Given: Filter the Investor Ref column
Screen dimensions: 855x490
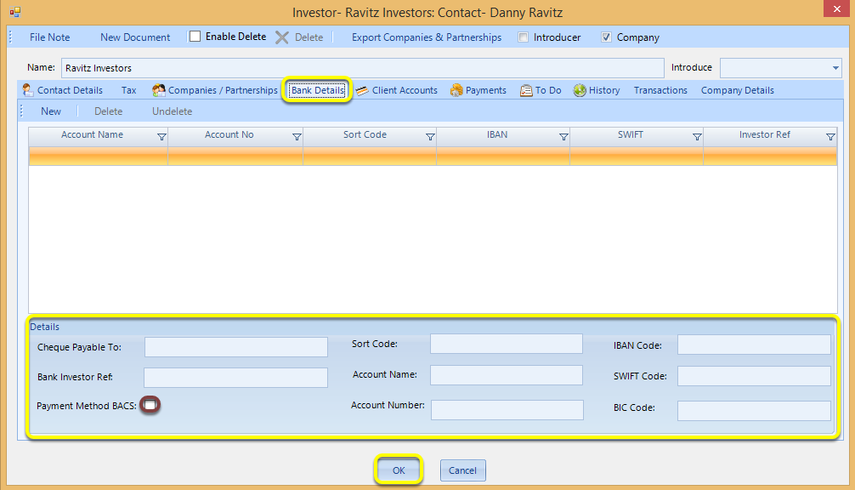Looking at the screenshot, I should [830, 137].
